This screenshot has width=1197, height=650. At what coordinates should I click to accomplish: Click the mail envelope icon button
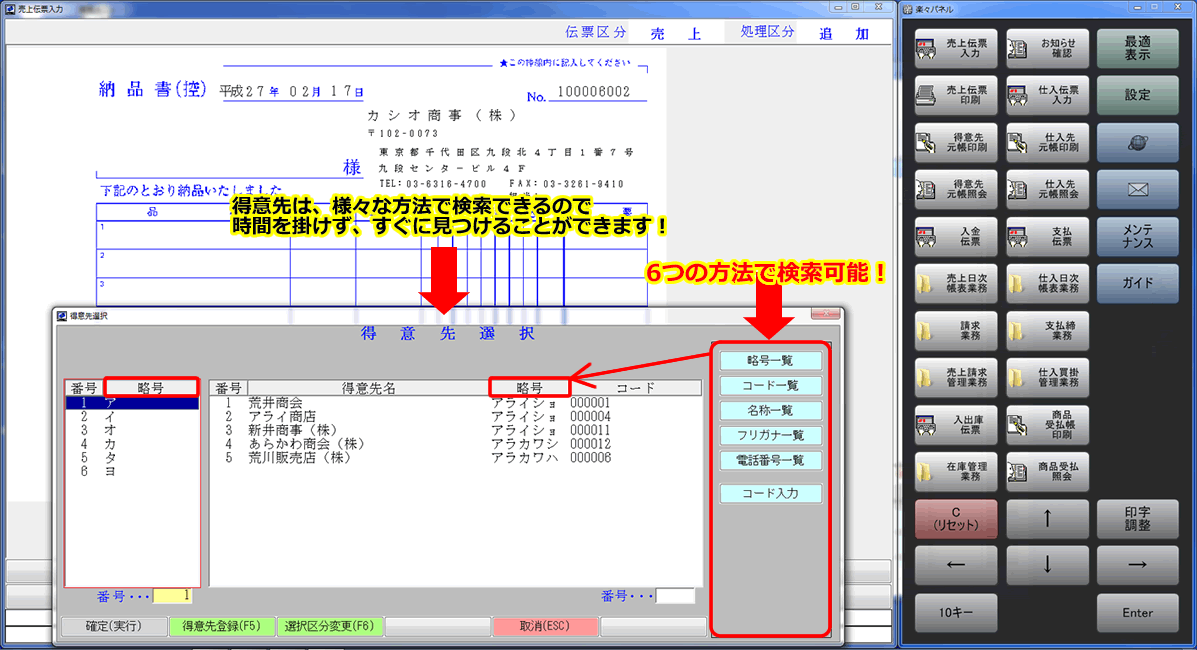1137,190
